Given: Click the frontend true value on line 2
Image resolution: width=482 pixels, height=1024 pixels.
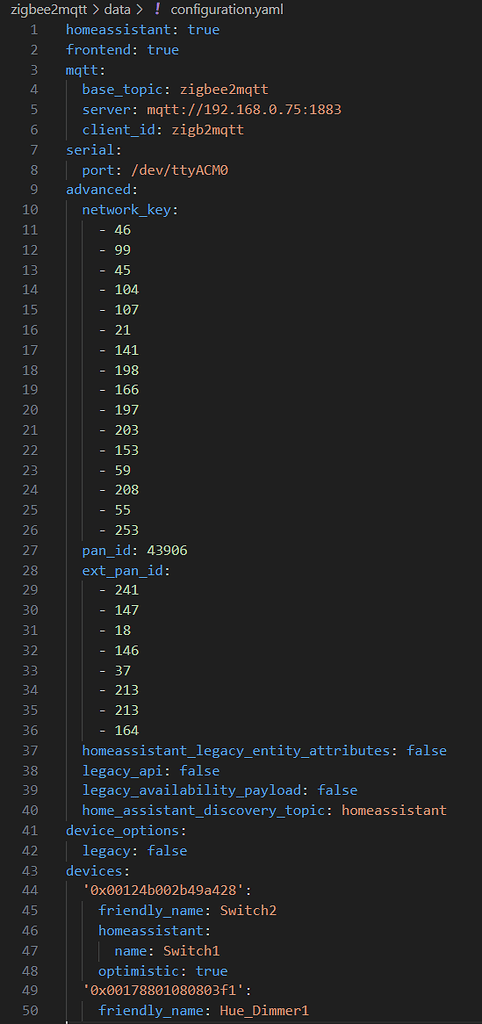Looking at the screenshot, I should tap(163, 50).
